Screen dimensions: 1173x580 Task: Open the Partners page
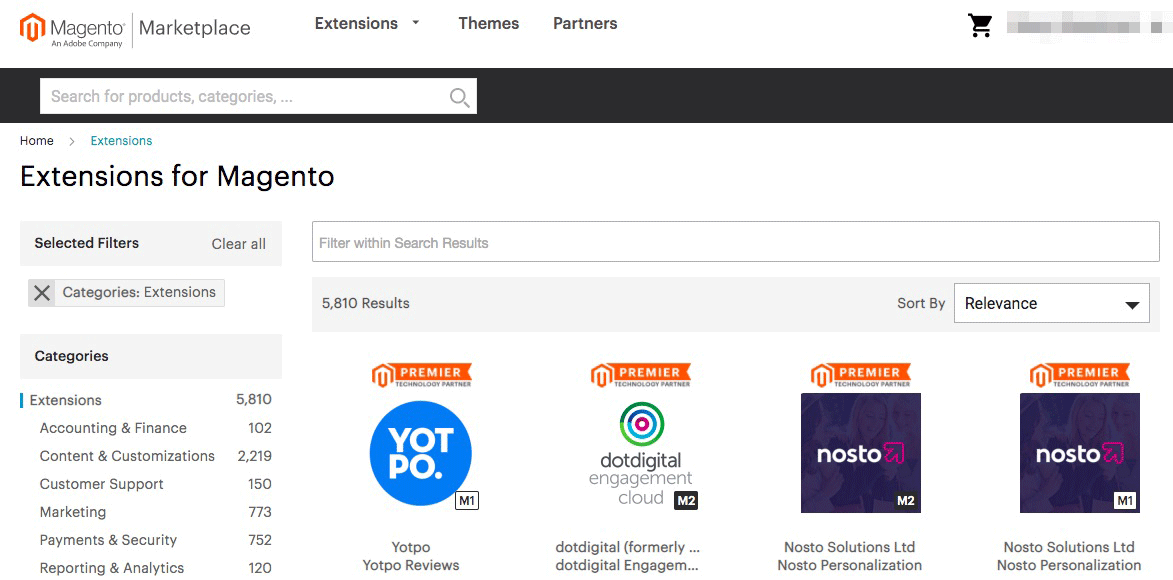pyautogui.click(x=584, y=22)
